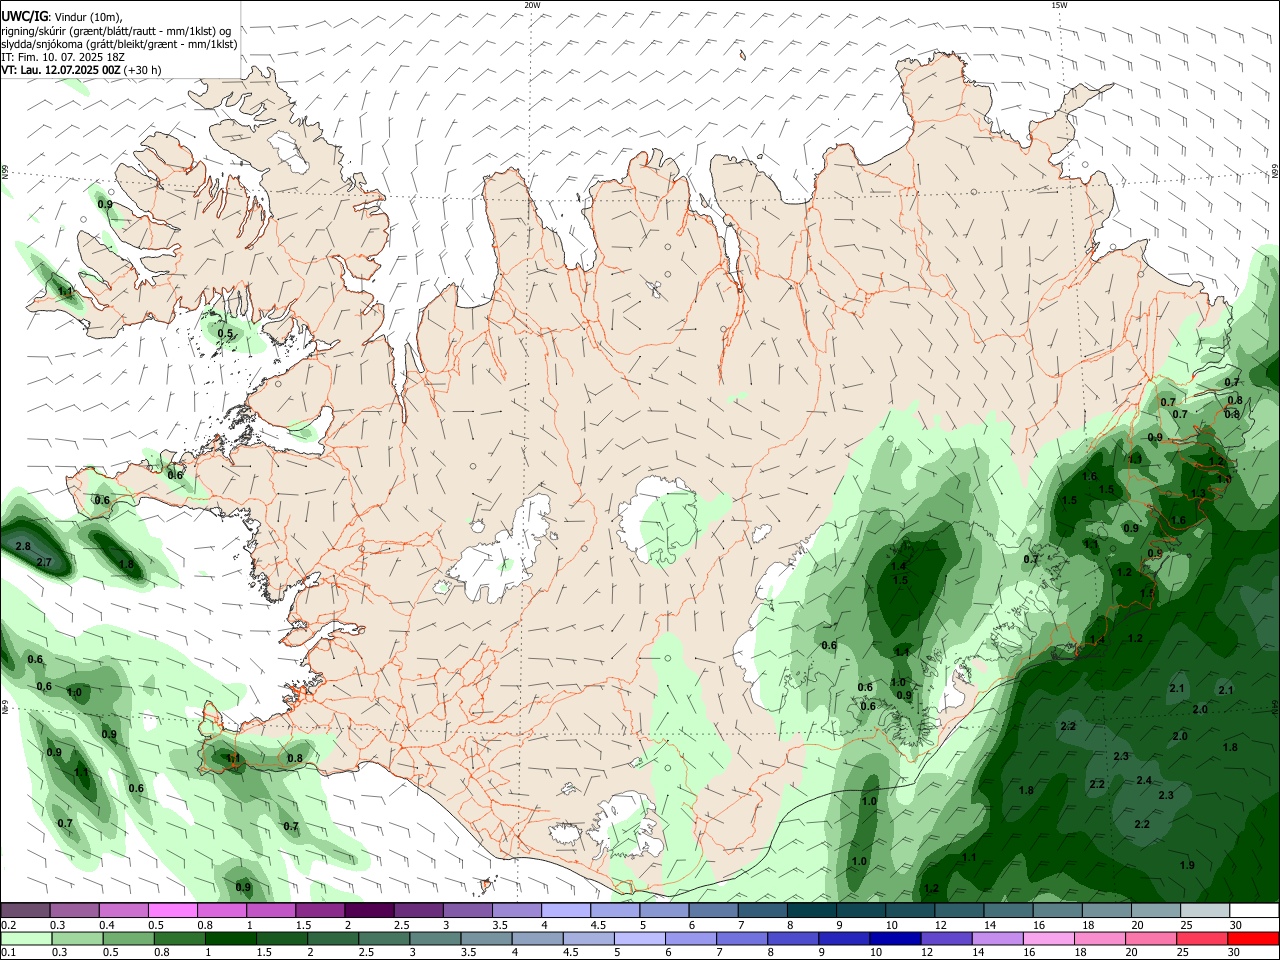
Task: Pick the pale grey 25 mm snow swatch
Action: (x=1205, y=911)
